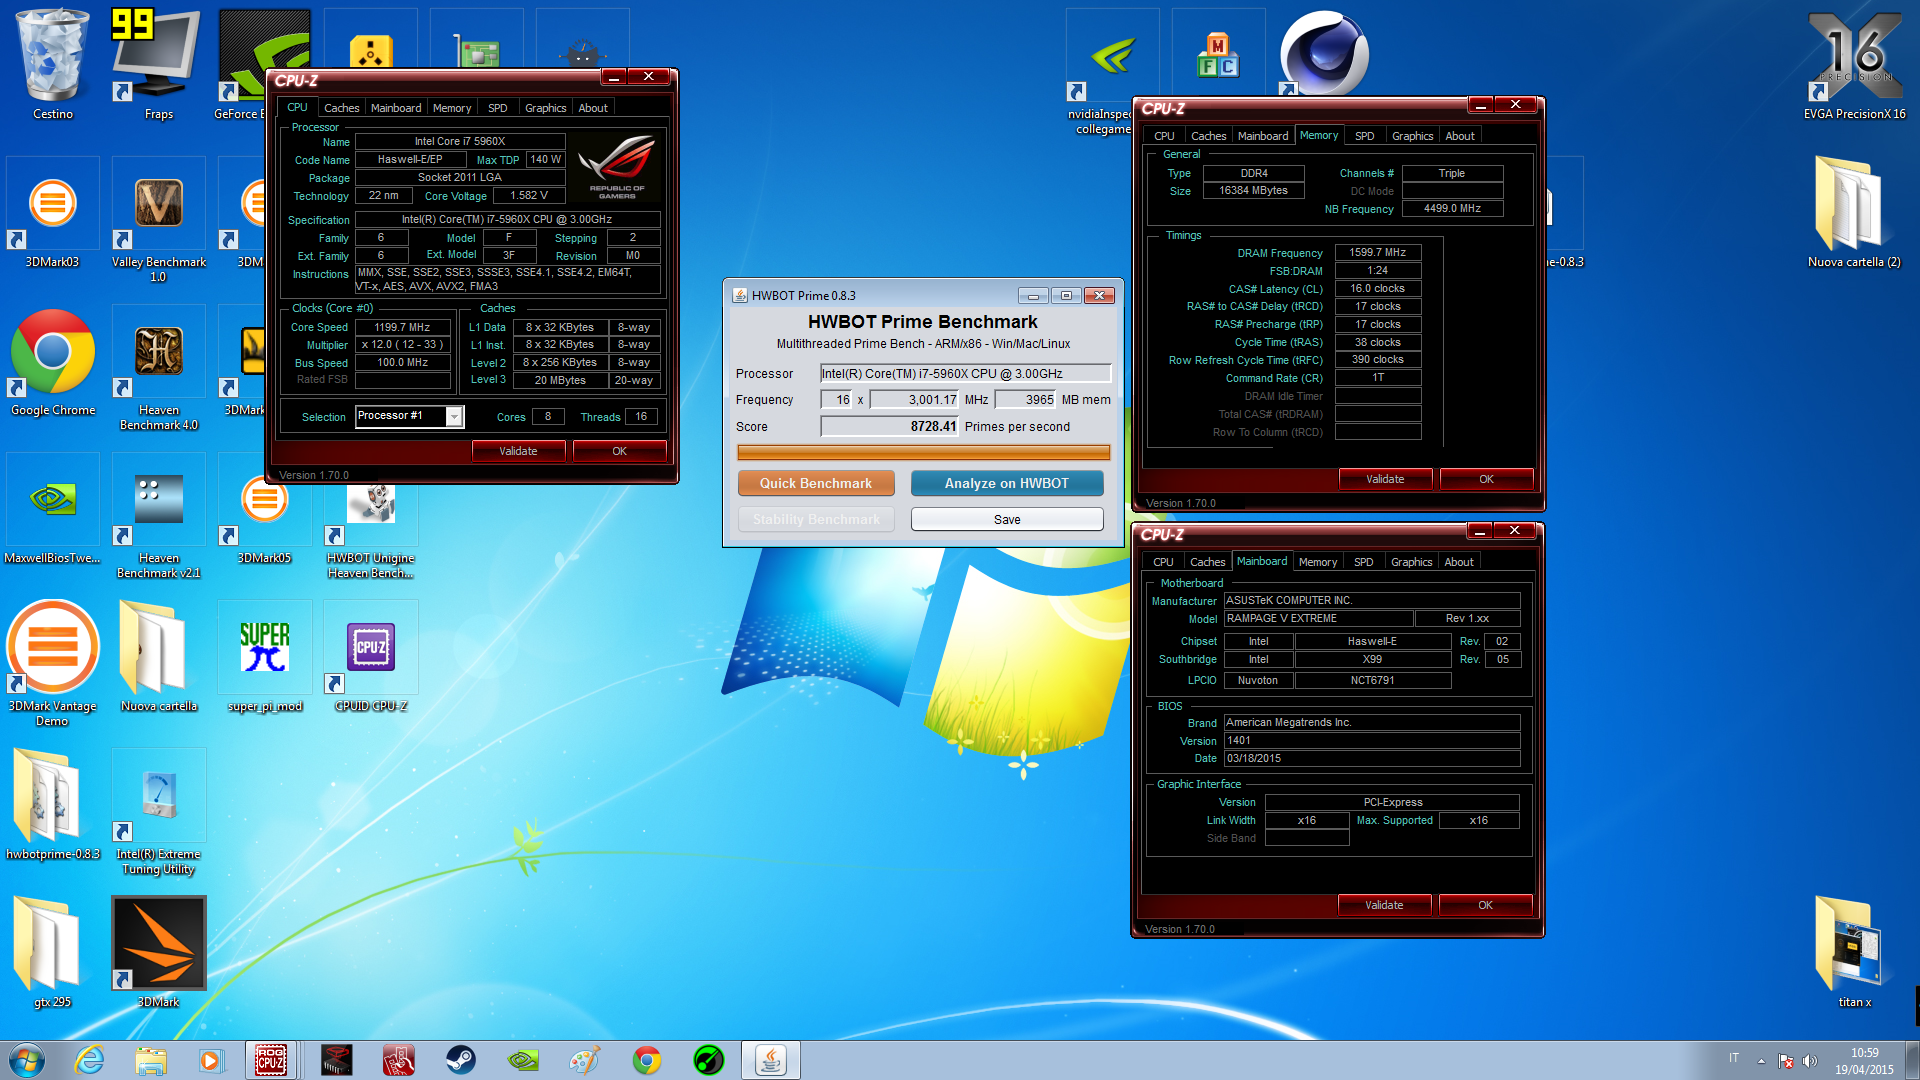Screen dimensions: 1920x1080
Task: Expand the Processor #1 selection dropdown
Action: 454,416
